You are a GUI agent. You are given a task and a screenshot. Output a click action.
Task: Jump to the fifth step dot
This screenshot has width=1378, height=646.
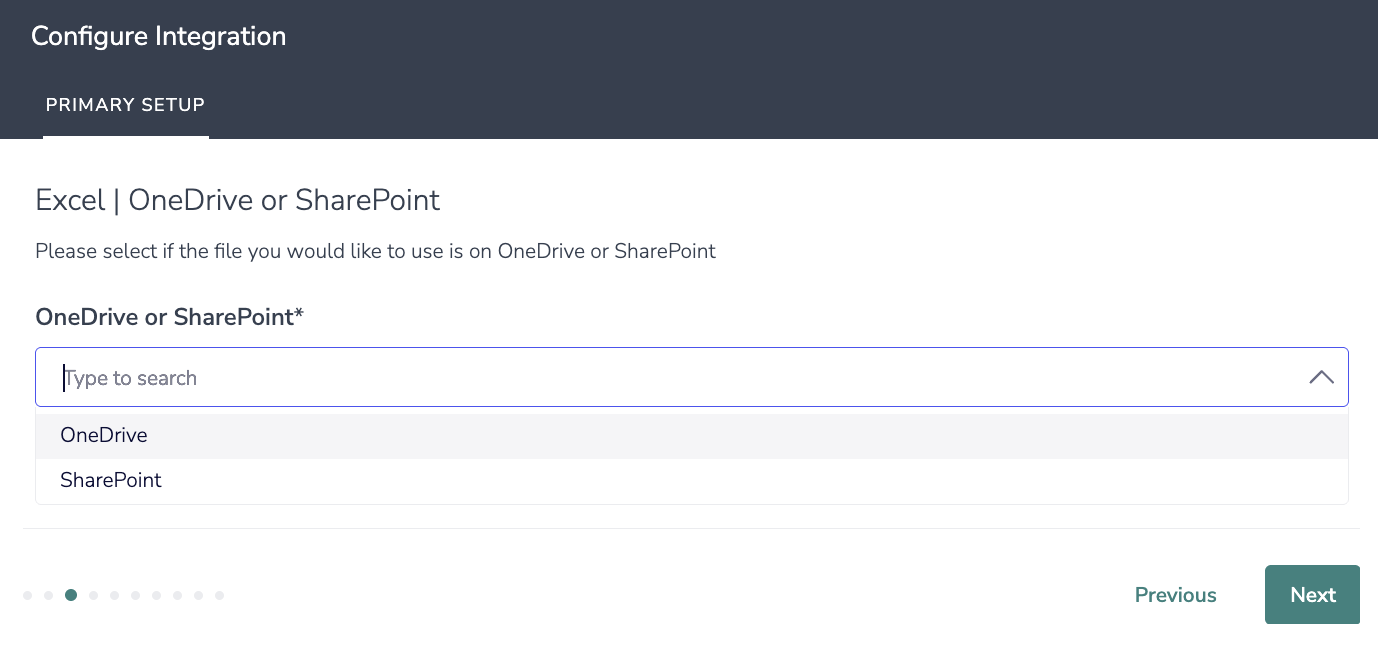(x=114, y=595)
